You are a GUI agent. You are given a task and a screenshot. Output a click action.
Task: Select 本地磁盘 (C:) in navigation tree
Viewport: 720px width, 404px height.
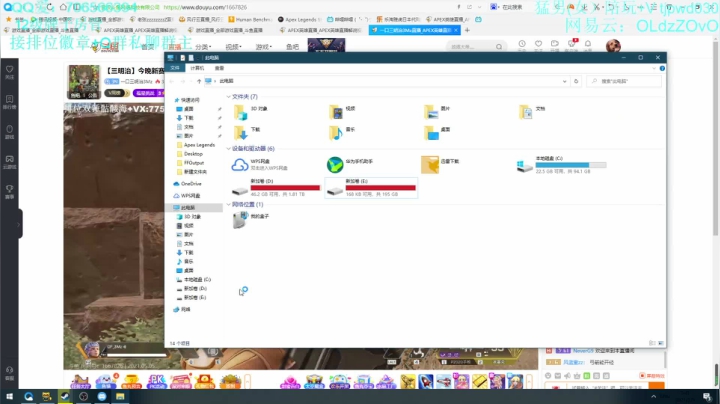193,280
